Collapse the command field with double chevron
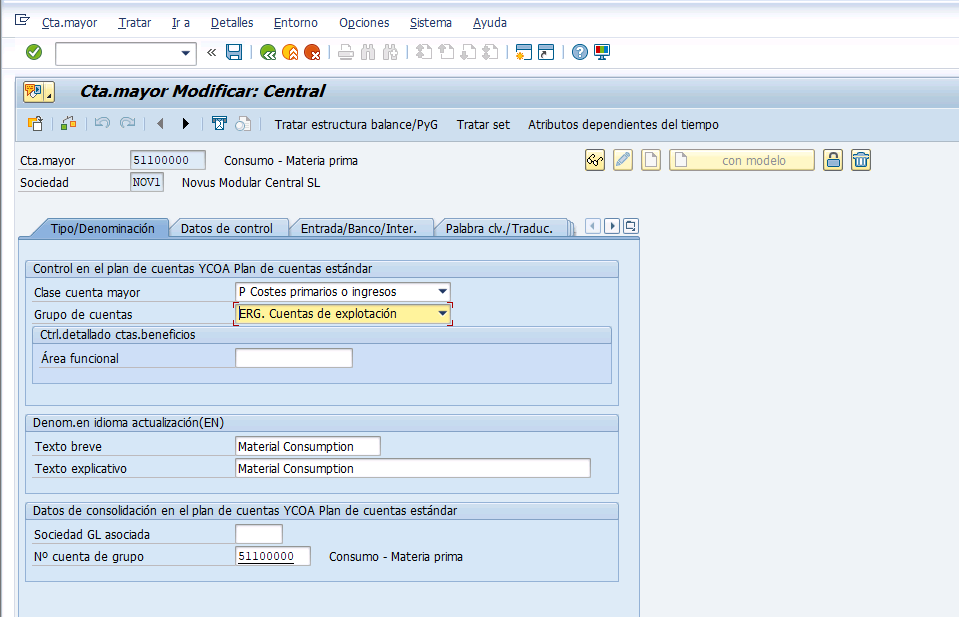 pos(212,53)
